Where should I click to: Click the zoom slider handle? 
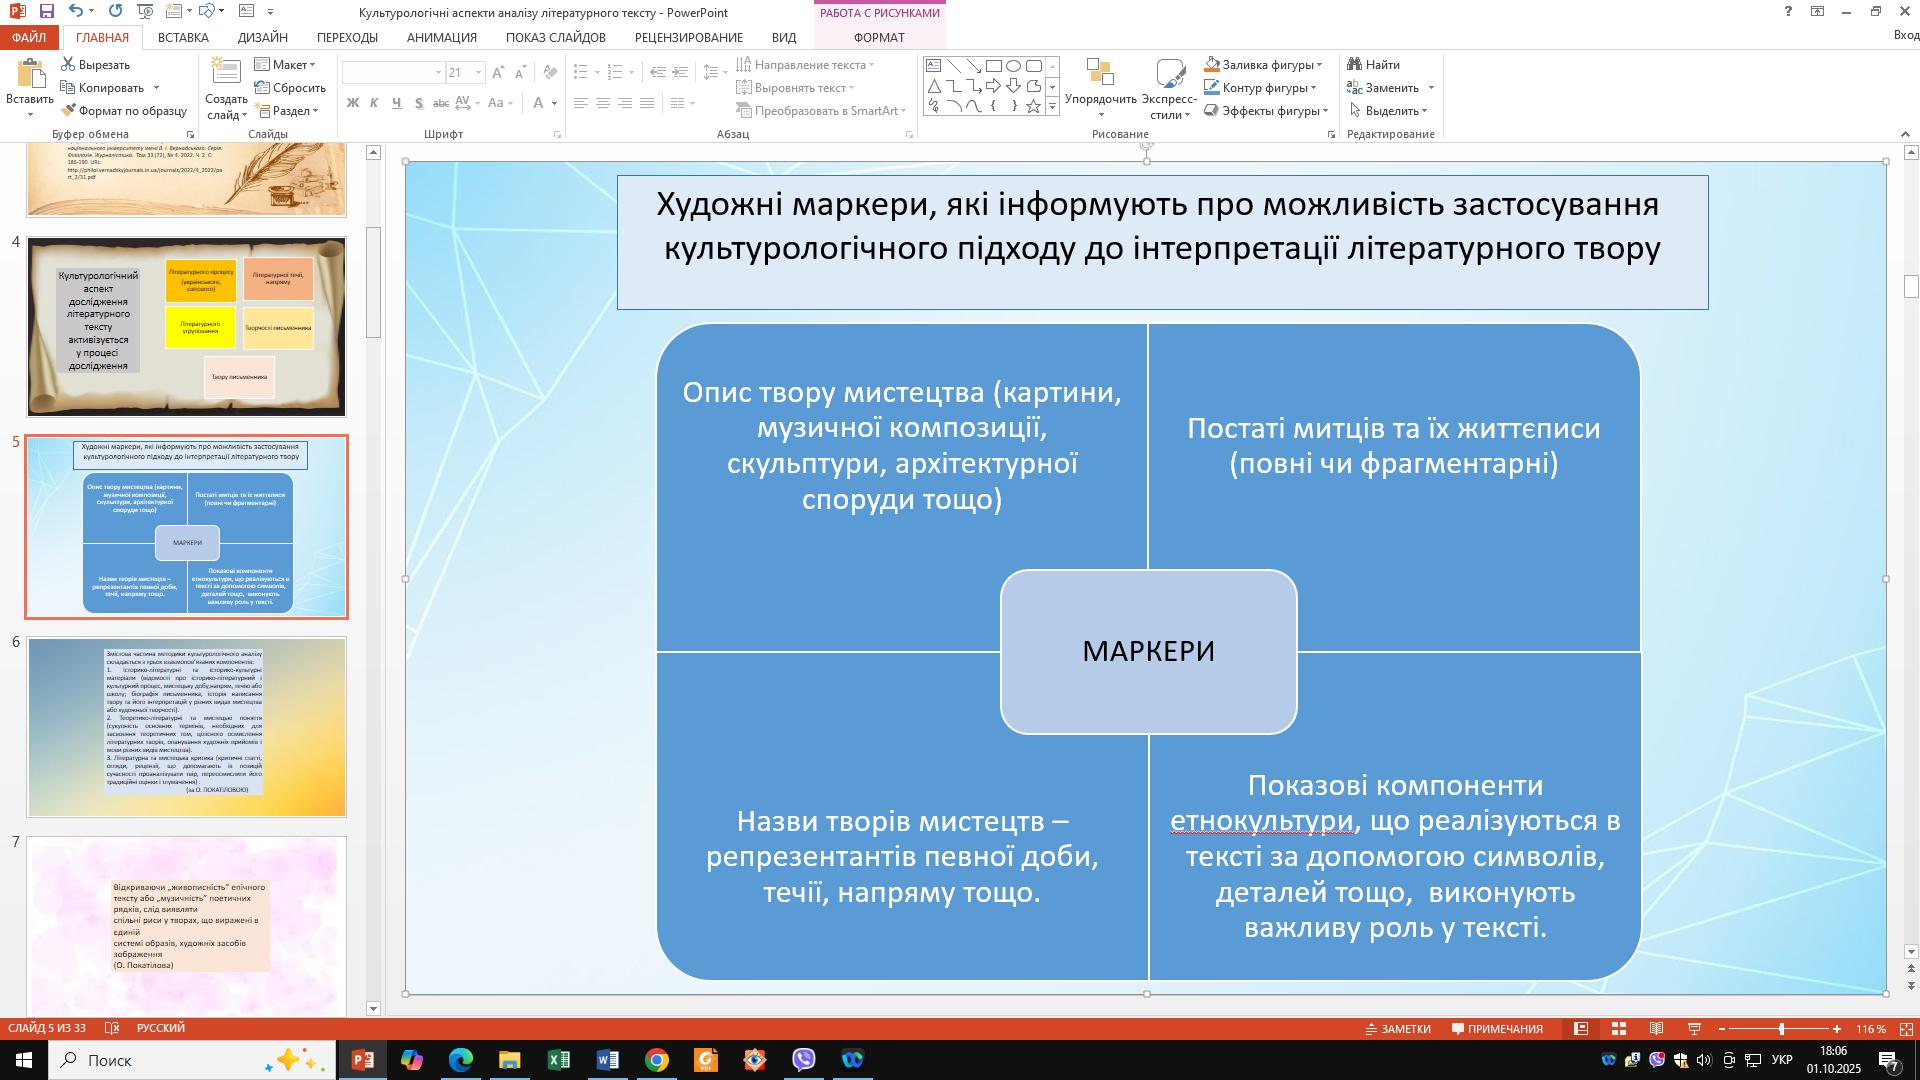[1781, 1029]
